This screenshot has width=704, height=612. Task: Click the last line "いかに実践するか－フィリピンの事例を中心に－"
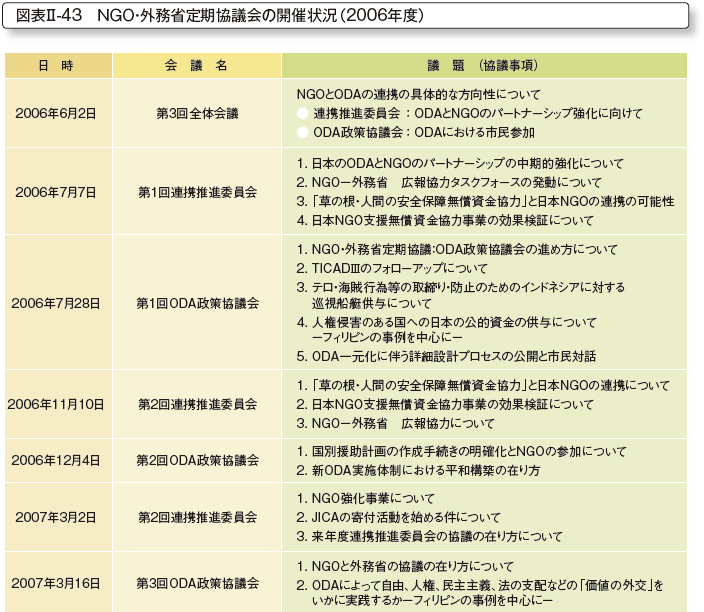432,600
